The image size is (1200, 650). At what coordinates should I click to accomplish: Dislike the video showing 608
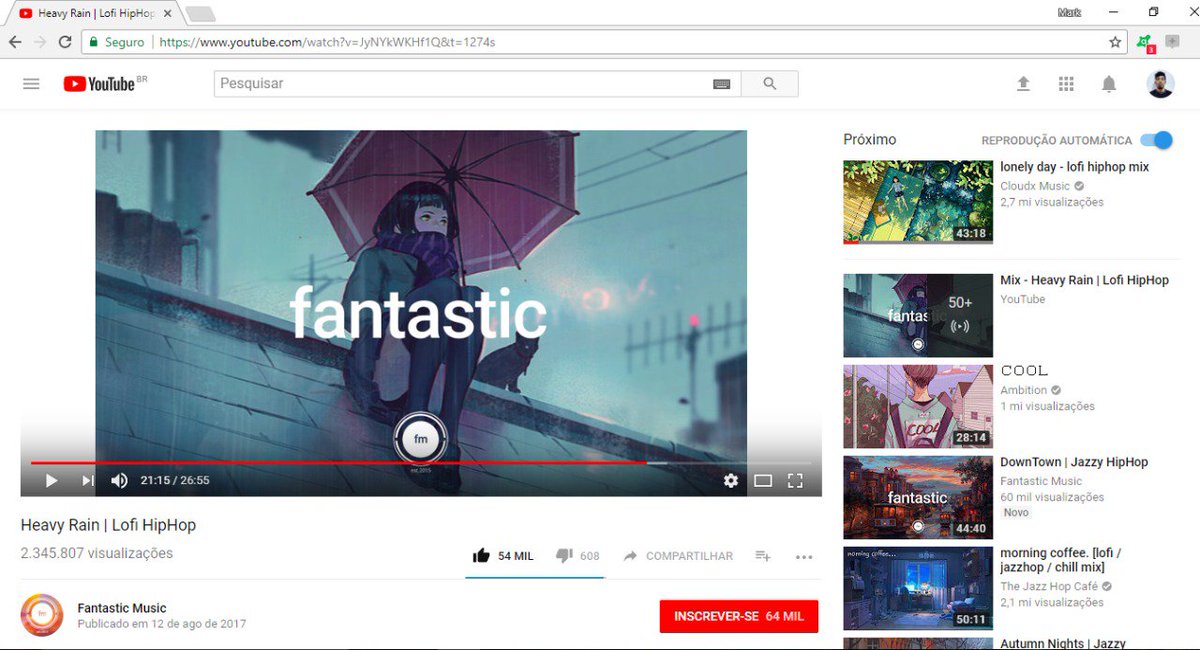pyautogui.click(x=577, y=556)
